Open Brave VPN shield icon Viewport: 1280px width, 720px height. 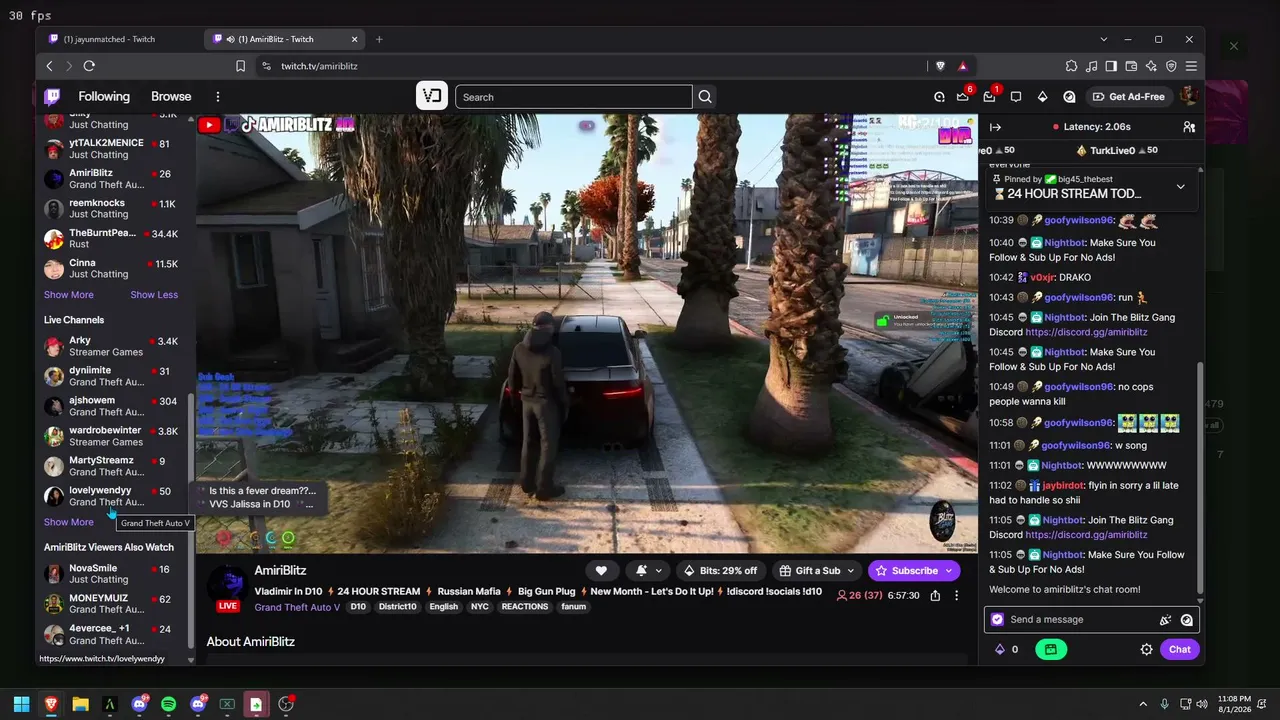click(x=1171, y=66)
